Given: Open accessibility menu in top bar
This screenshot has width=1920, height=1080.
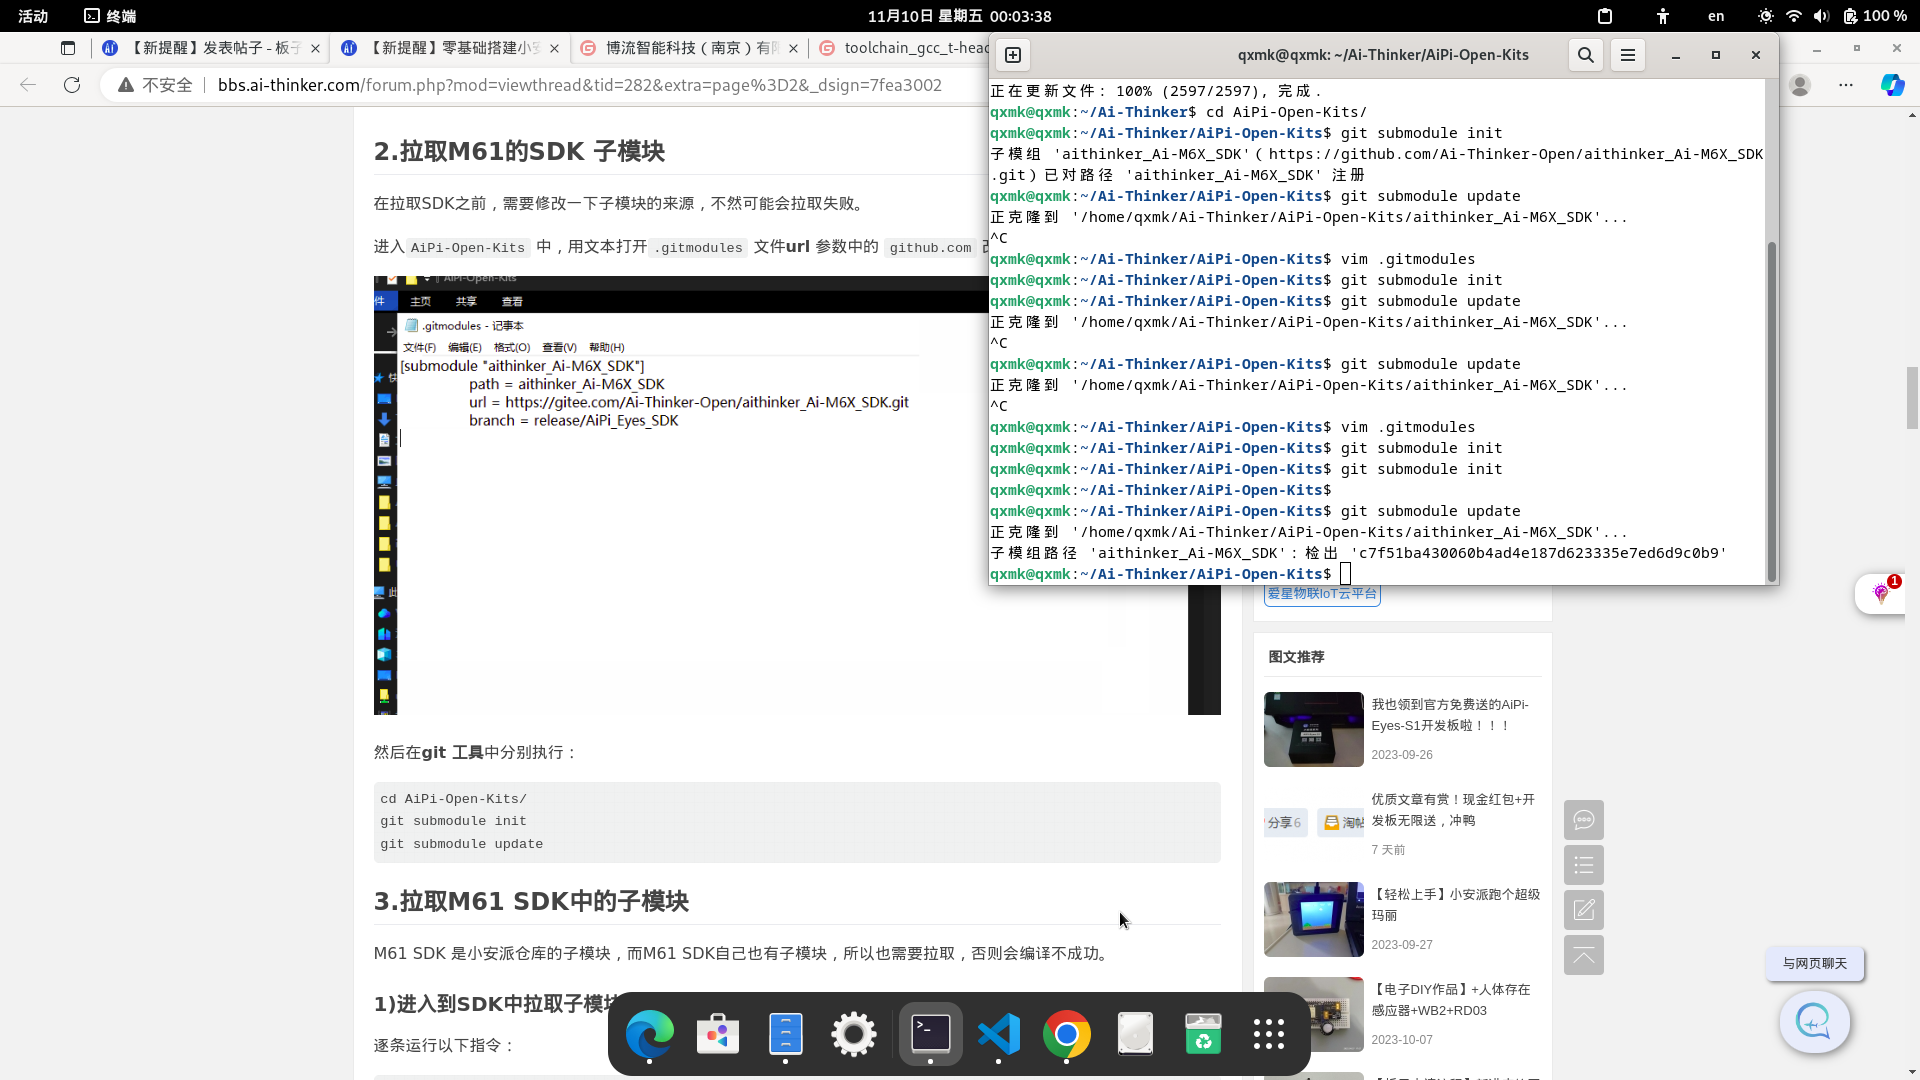Looking at the screenshot, I should [1663, 16].
